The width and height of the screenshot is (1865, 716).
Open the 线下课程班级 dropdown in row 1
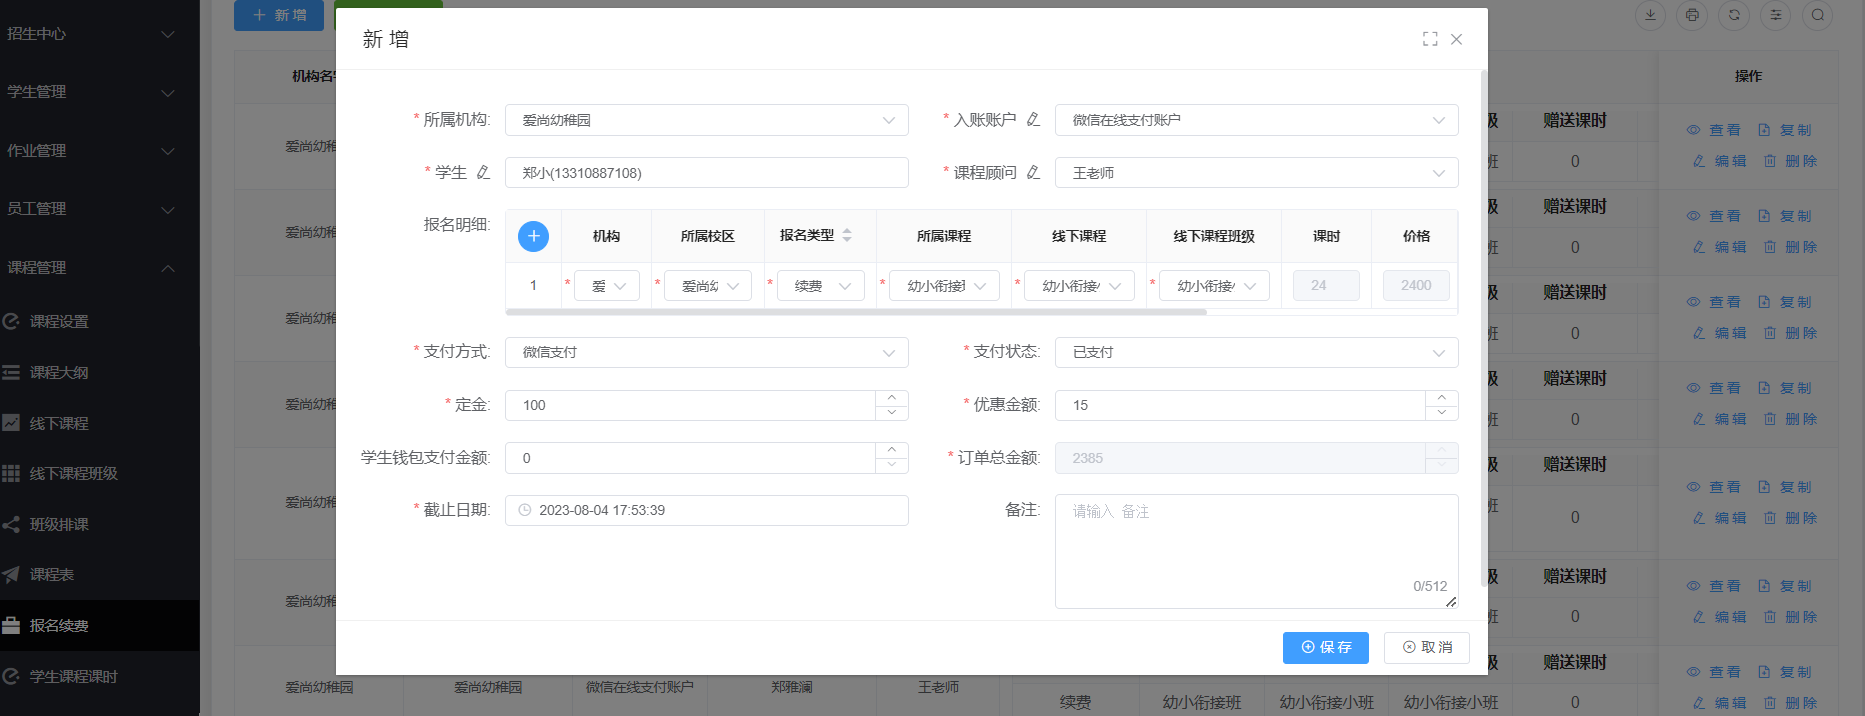(1214, 286)
